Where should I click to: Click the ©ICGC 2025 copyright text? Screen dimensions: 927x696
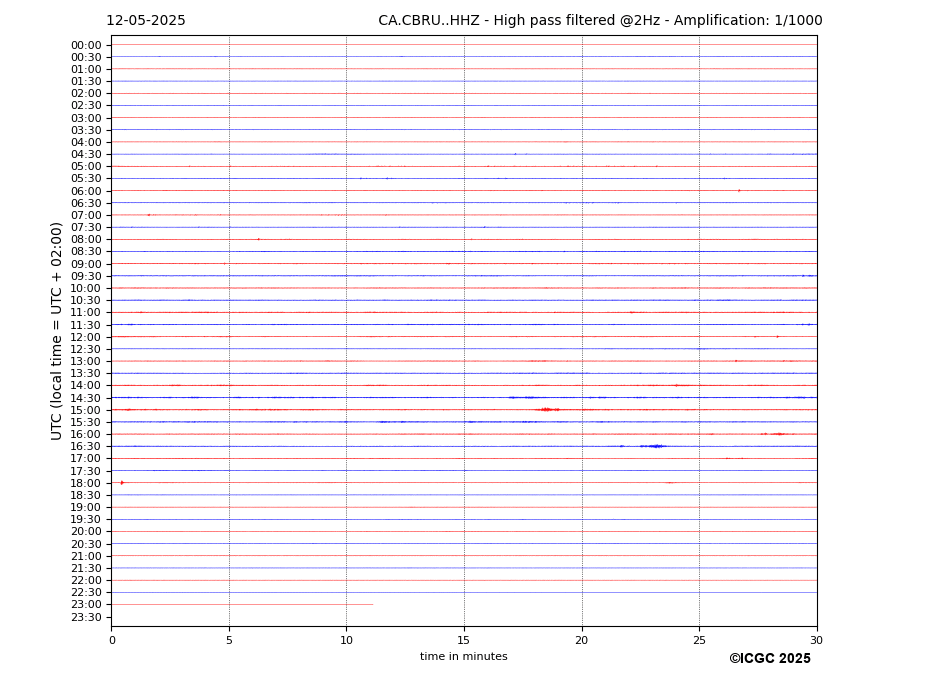[770, 659]
